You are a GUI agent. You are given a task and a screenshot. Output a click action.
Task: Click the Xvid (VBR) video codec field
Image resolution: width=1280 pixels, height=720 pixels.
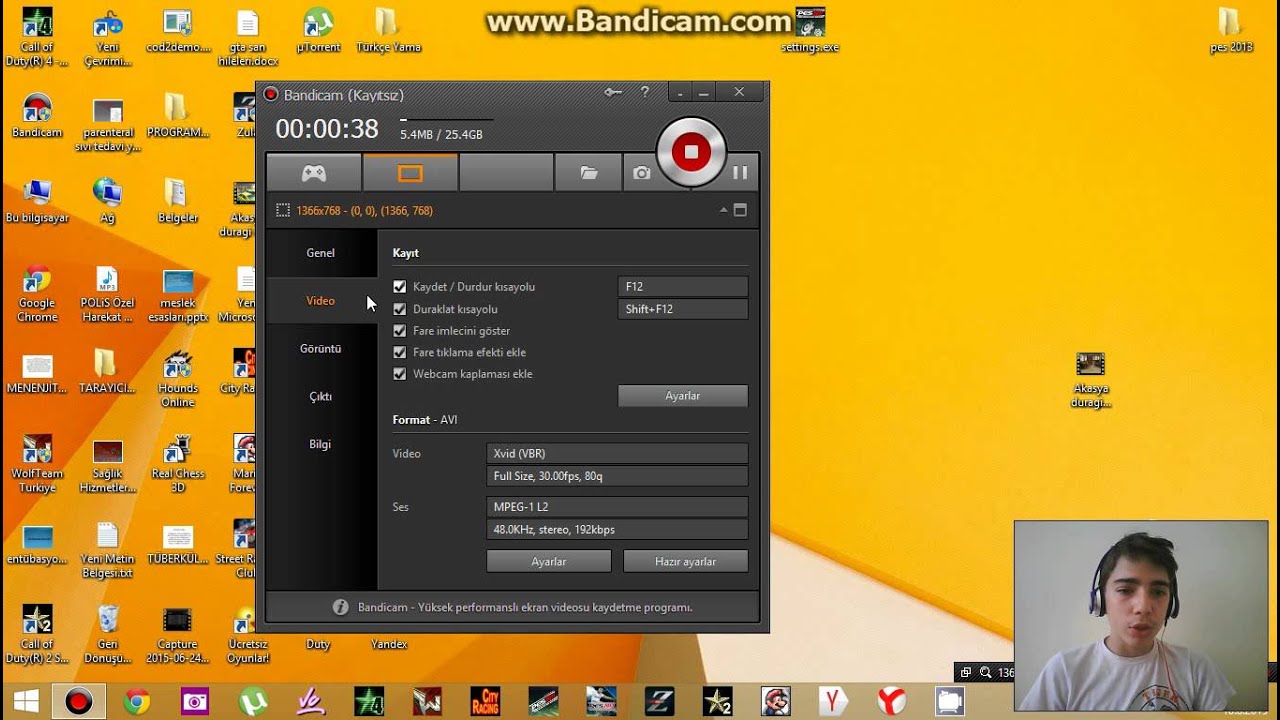tap(617, 454)
